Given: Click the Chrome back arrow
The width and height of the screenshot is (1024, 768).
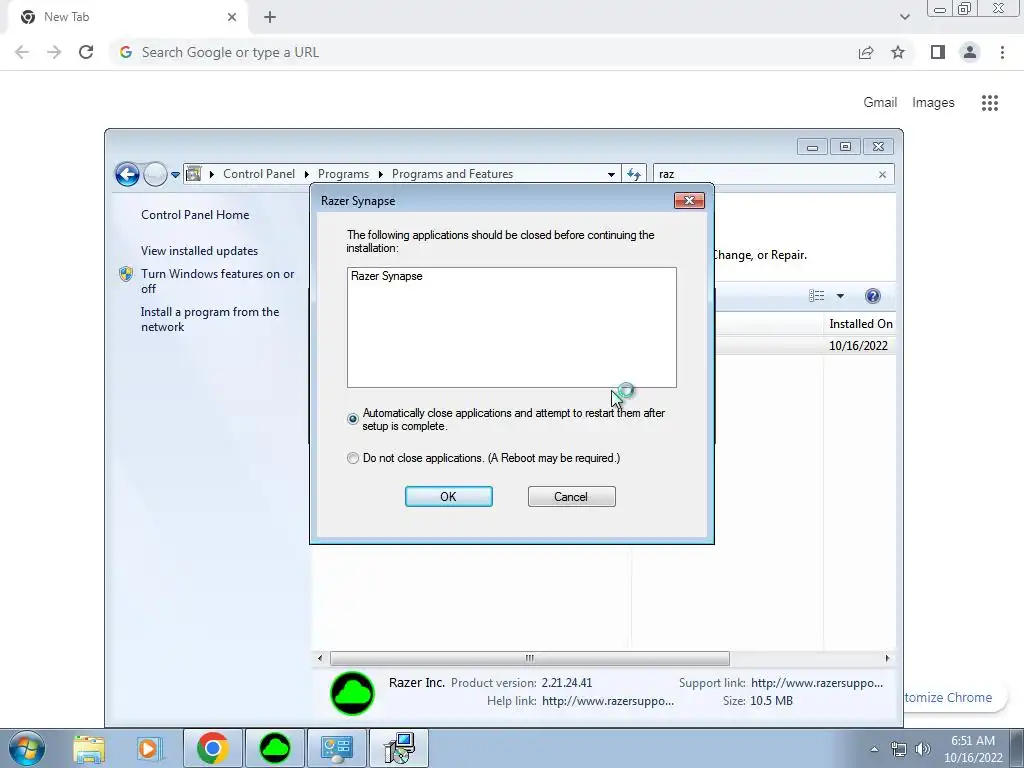Looking at the screenshot, I should click(x=22, y=52).
